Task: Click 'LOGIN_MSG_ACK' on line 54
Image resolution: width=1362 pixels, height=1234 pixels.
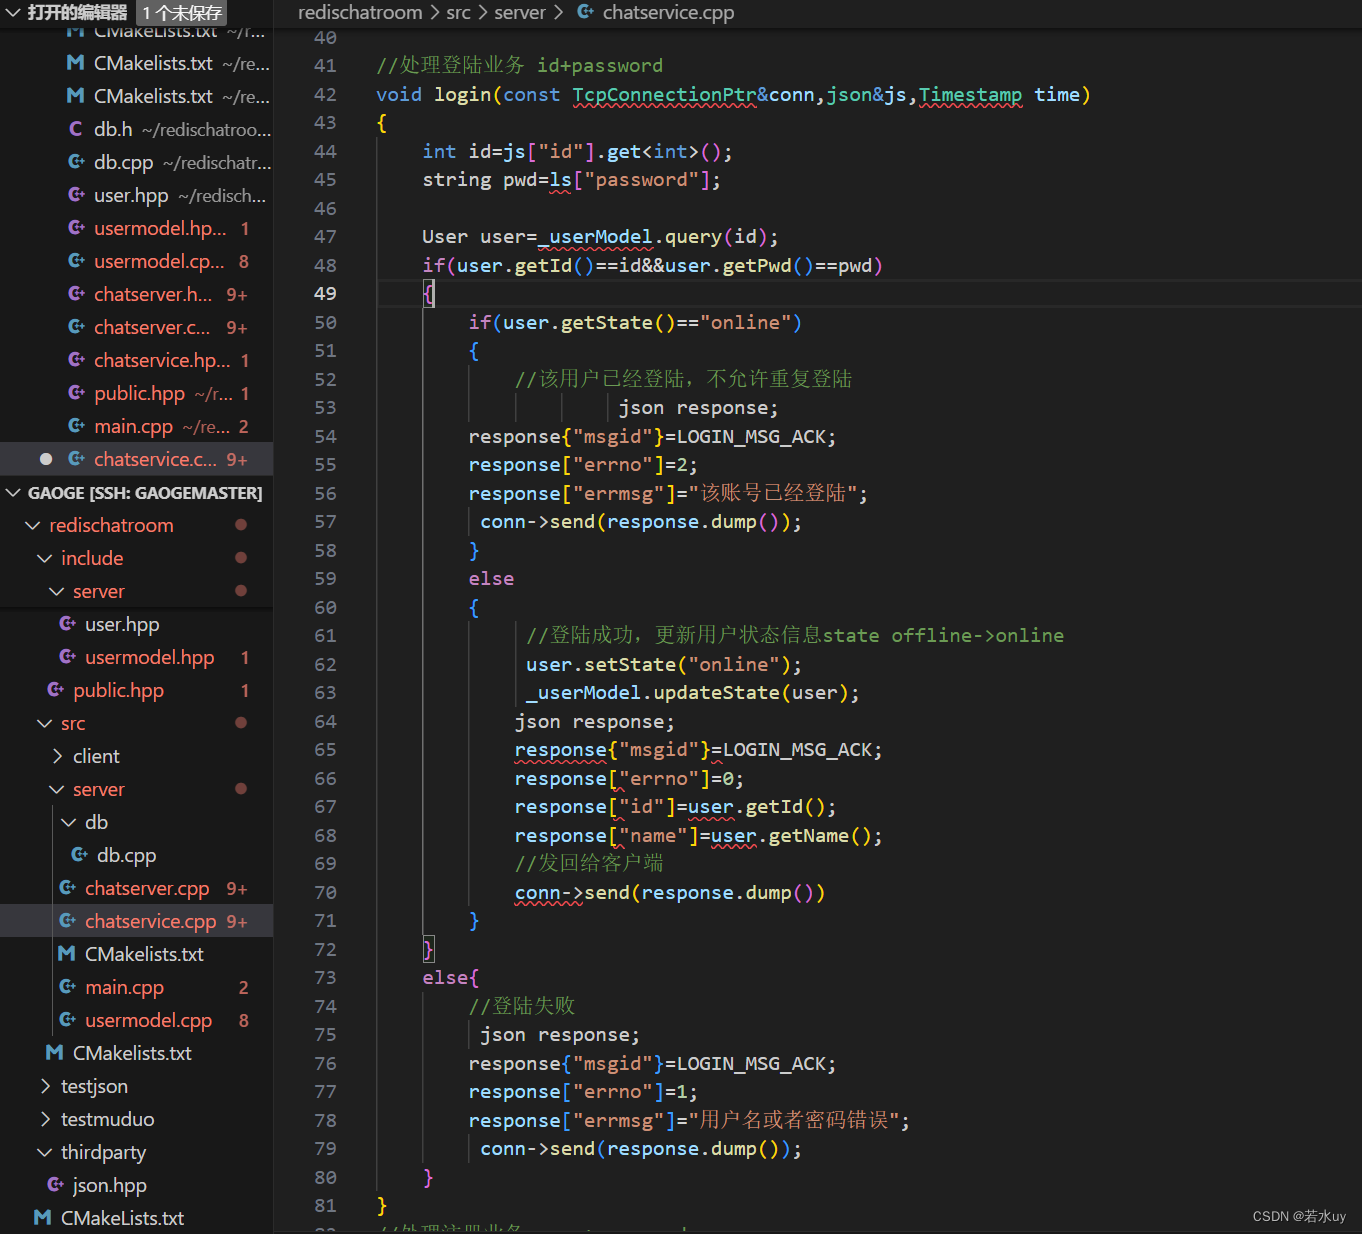Action: click(751, 437)
